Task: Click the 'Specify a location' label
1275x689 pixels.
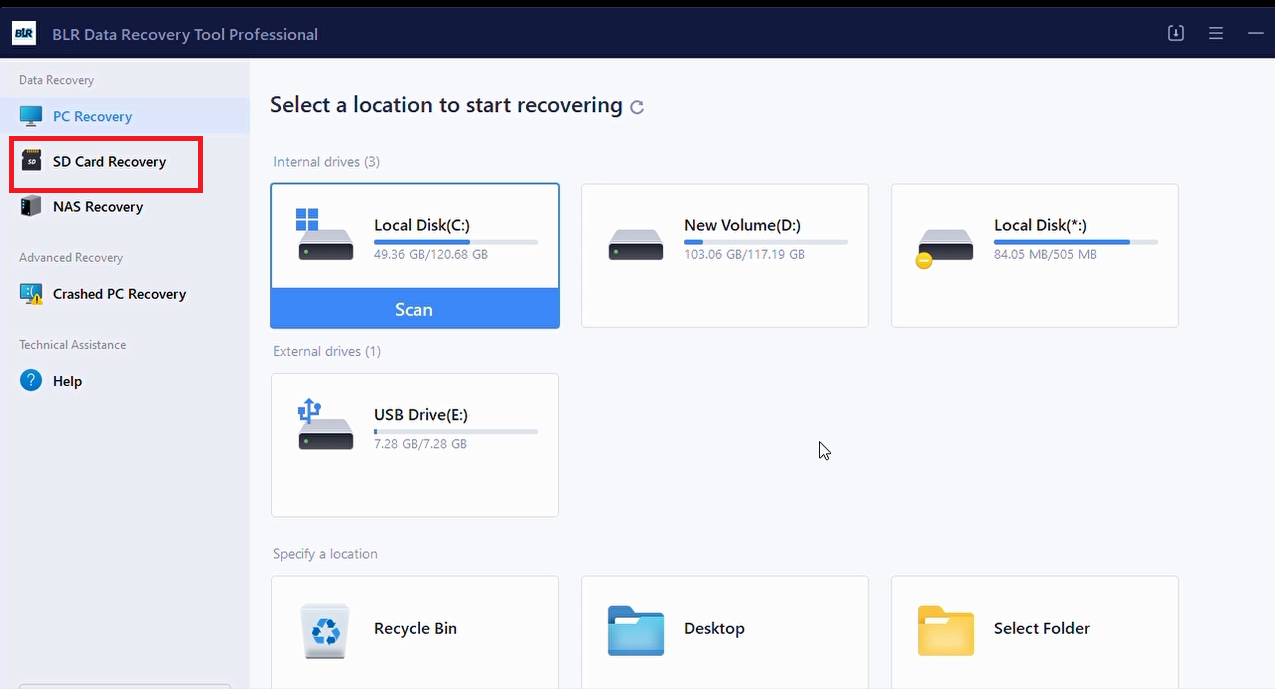Action: point(325,554)
